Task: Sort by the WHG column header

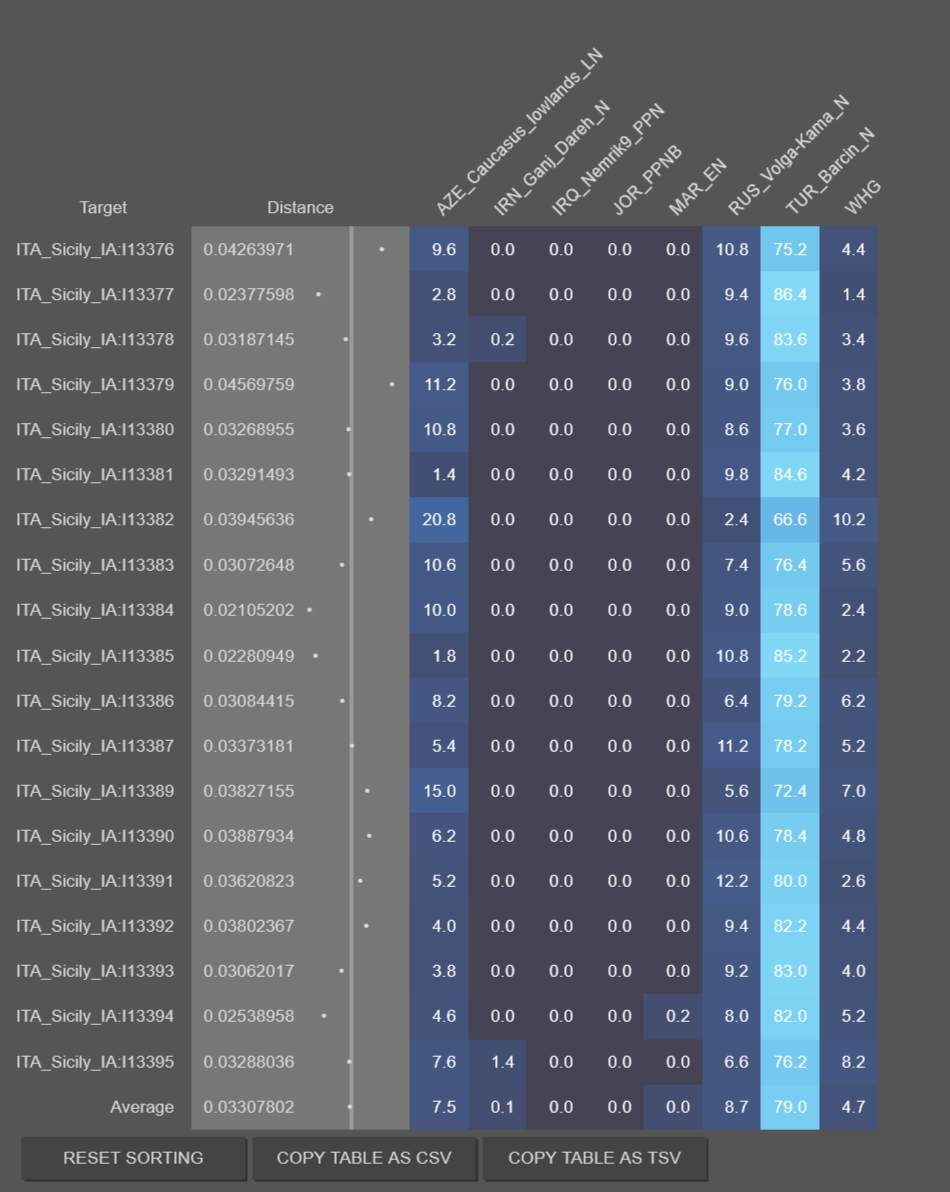Action: click(862, 197)
